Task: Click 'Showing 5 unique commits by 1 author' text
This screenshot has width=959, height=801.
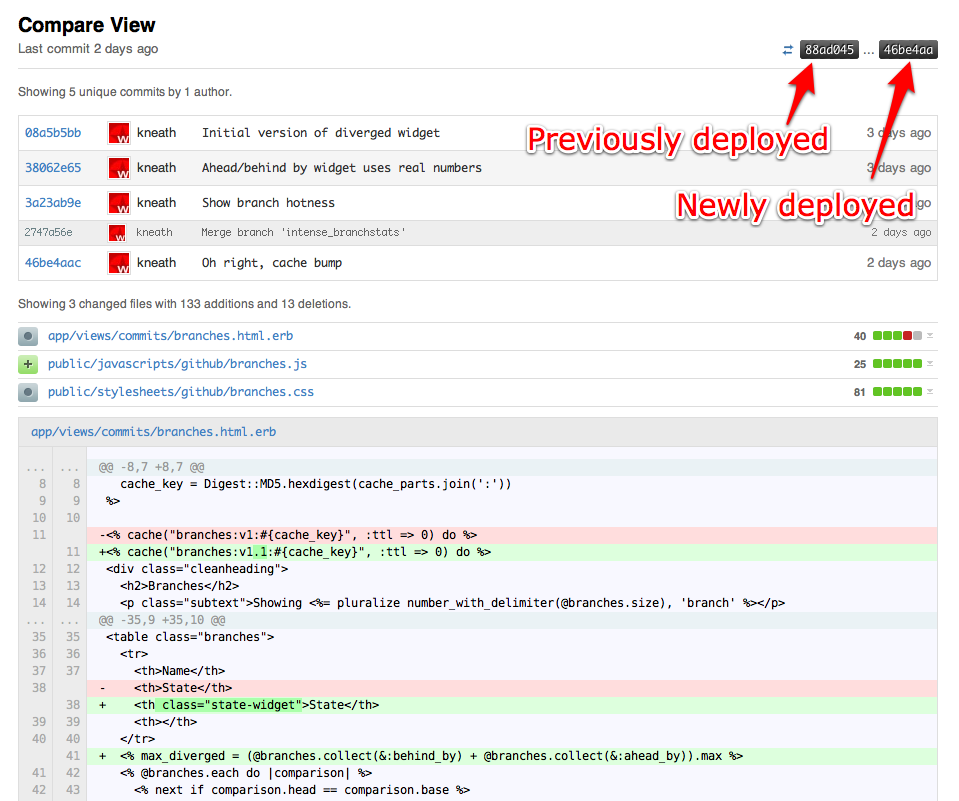Action: 125,92
